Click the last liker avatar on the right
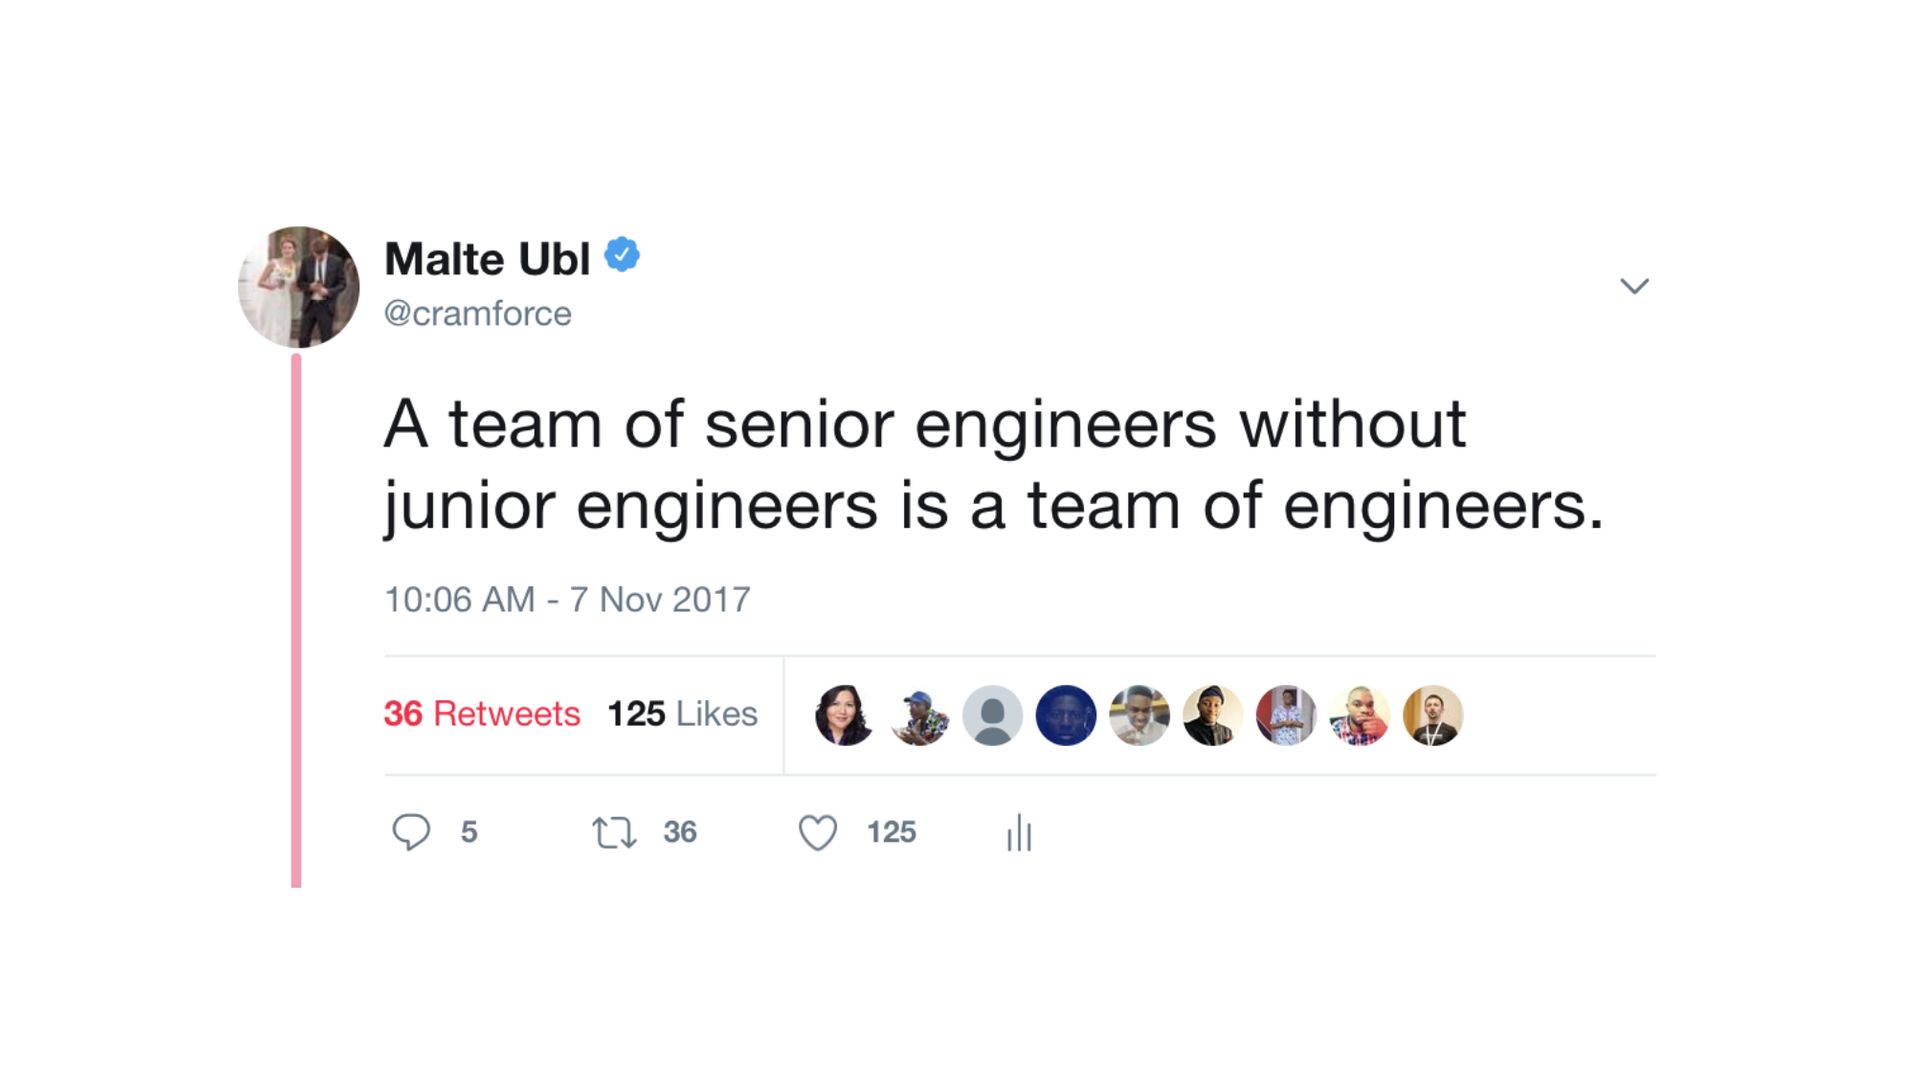Image resolution: width=1920 pixels, height=1080 pixels. point(1433,714)
